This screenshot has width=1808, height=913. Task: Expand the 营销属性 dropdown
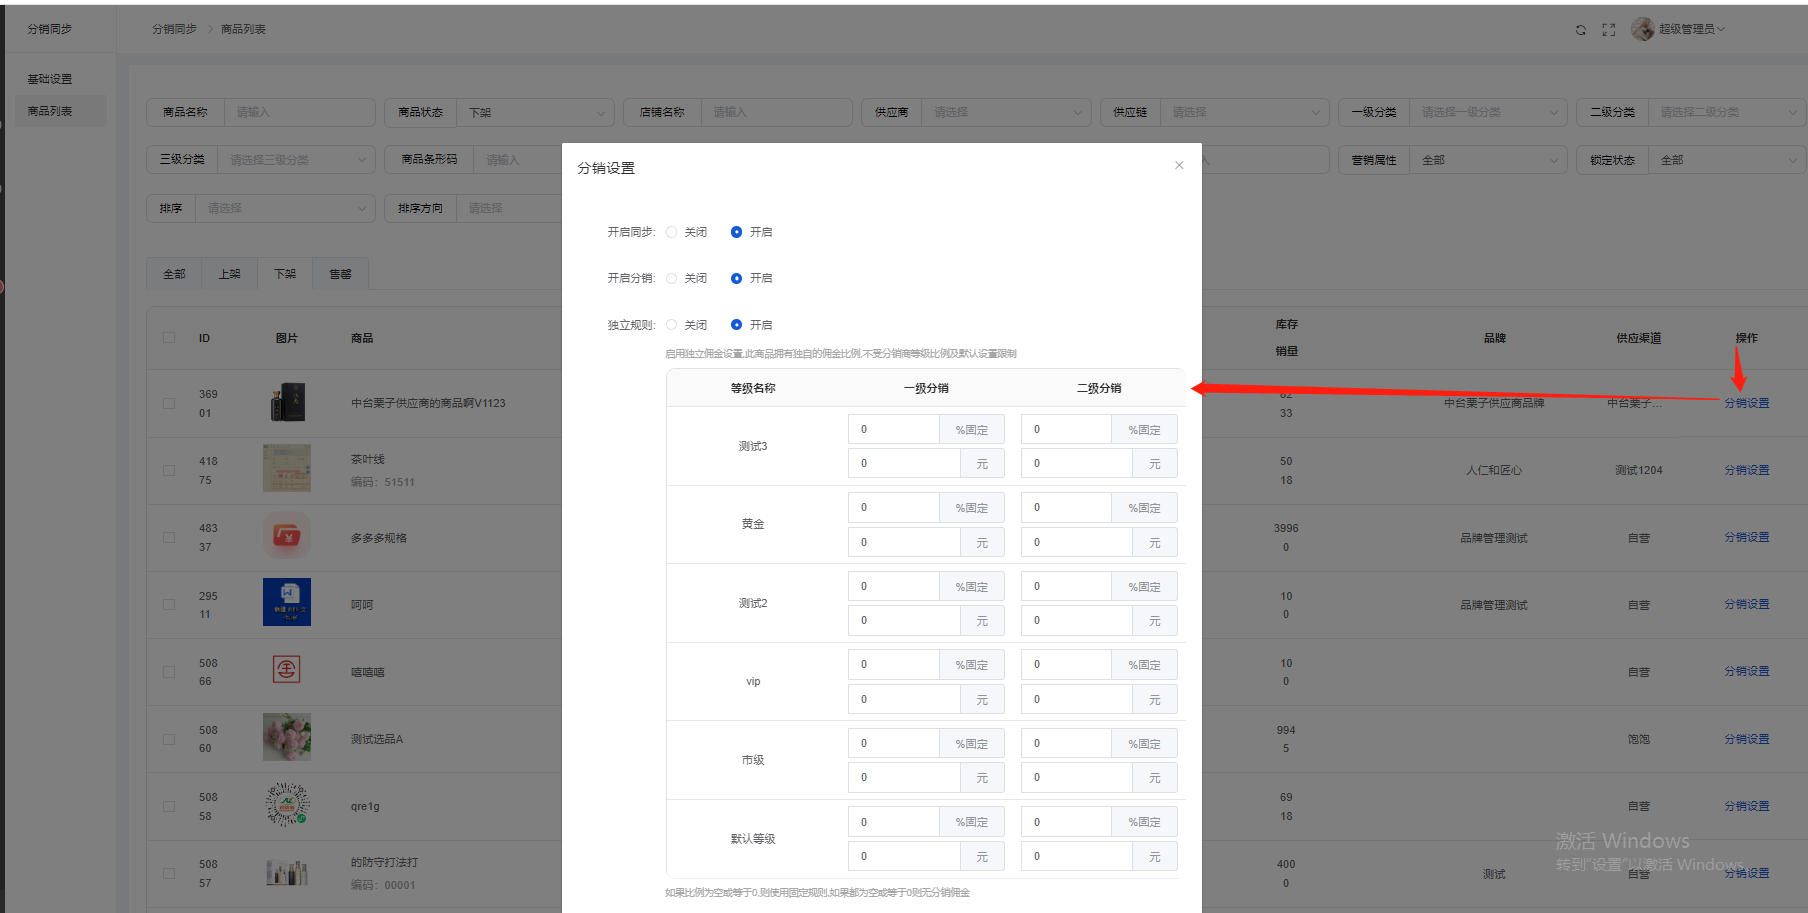[x=1488, y=160]
